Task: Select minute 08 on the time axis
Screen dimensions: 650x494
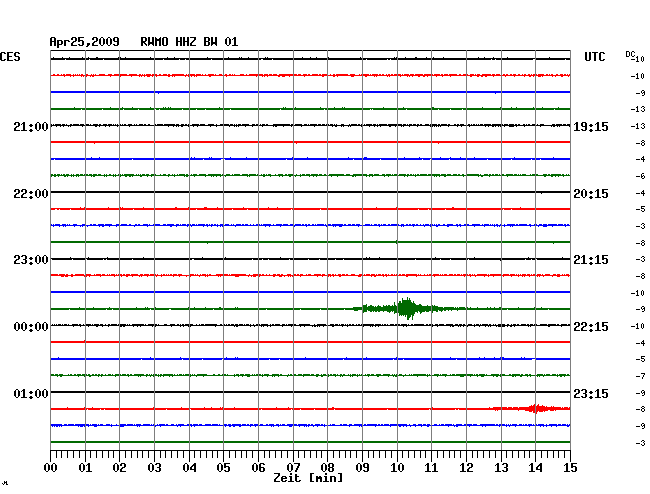Action: tap(327, 468)
